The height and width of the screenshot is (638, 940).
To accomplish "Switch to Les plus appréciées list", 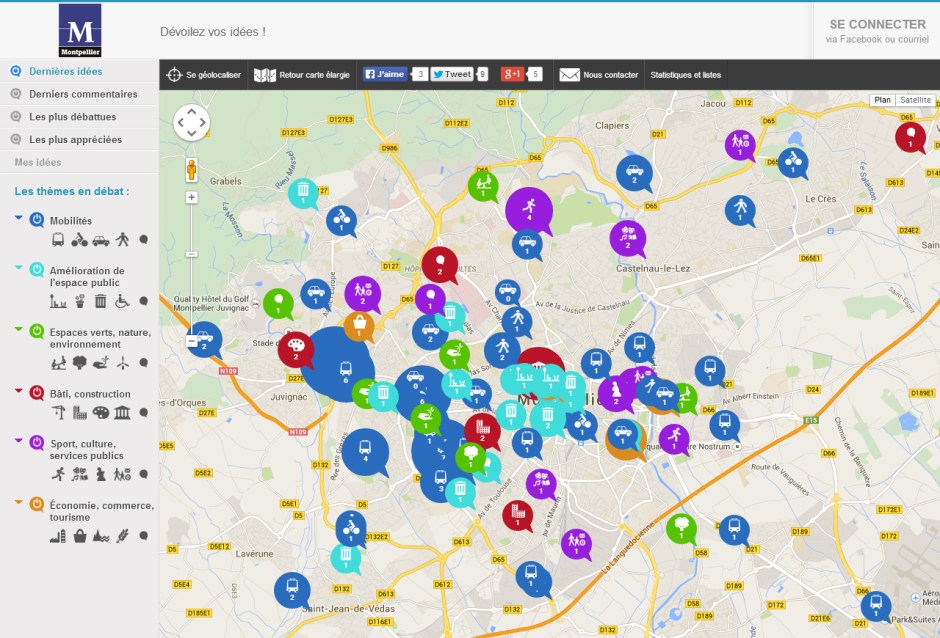I will click(75, 140).
